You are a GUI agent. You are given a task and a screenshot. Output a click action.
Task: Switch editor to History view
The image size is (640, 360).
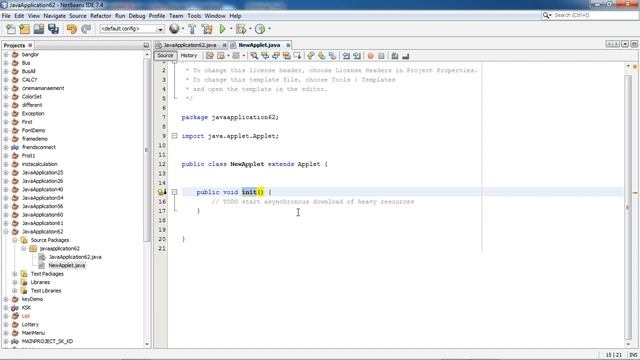coord(189,56)
